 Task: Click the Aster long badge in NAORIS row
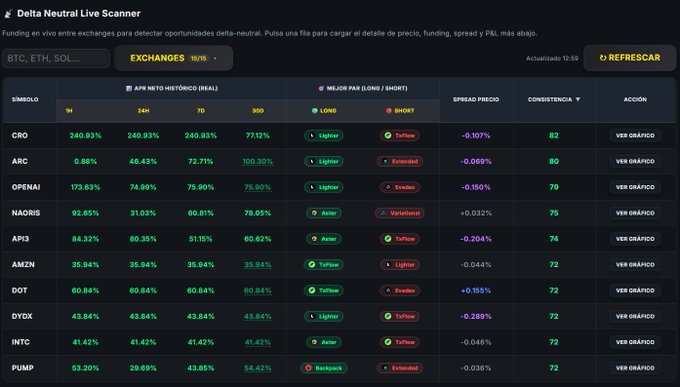point(324,213)
